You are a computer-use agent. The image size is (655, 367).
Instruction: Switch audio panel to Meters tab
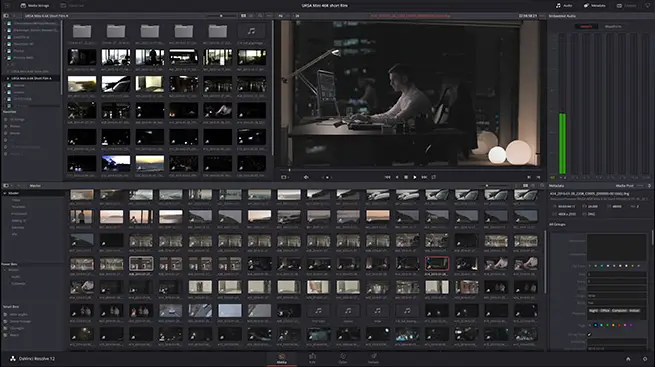(x=586, y=26)
